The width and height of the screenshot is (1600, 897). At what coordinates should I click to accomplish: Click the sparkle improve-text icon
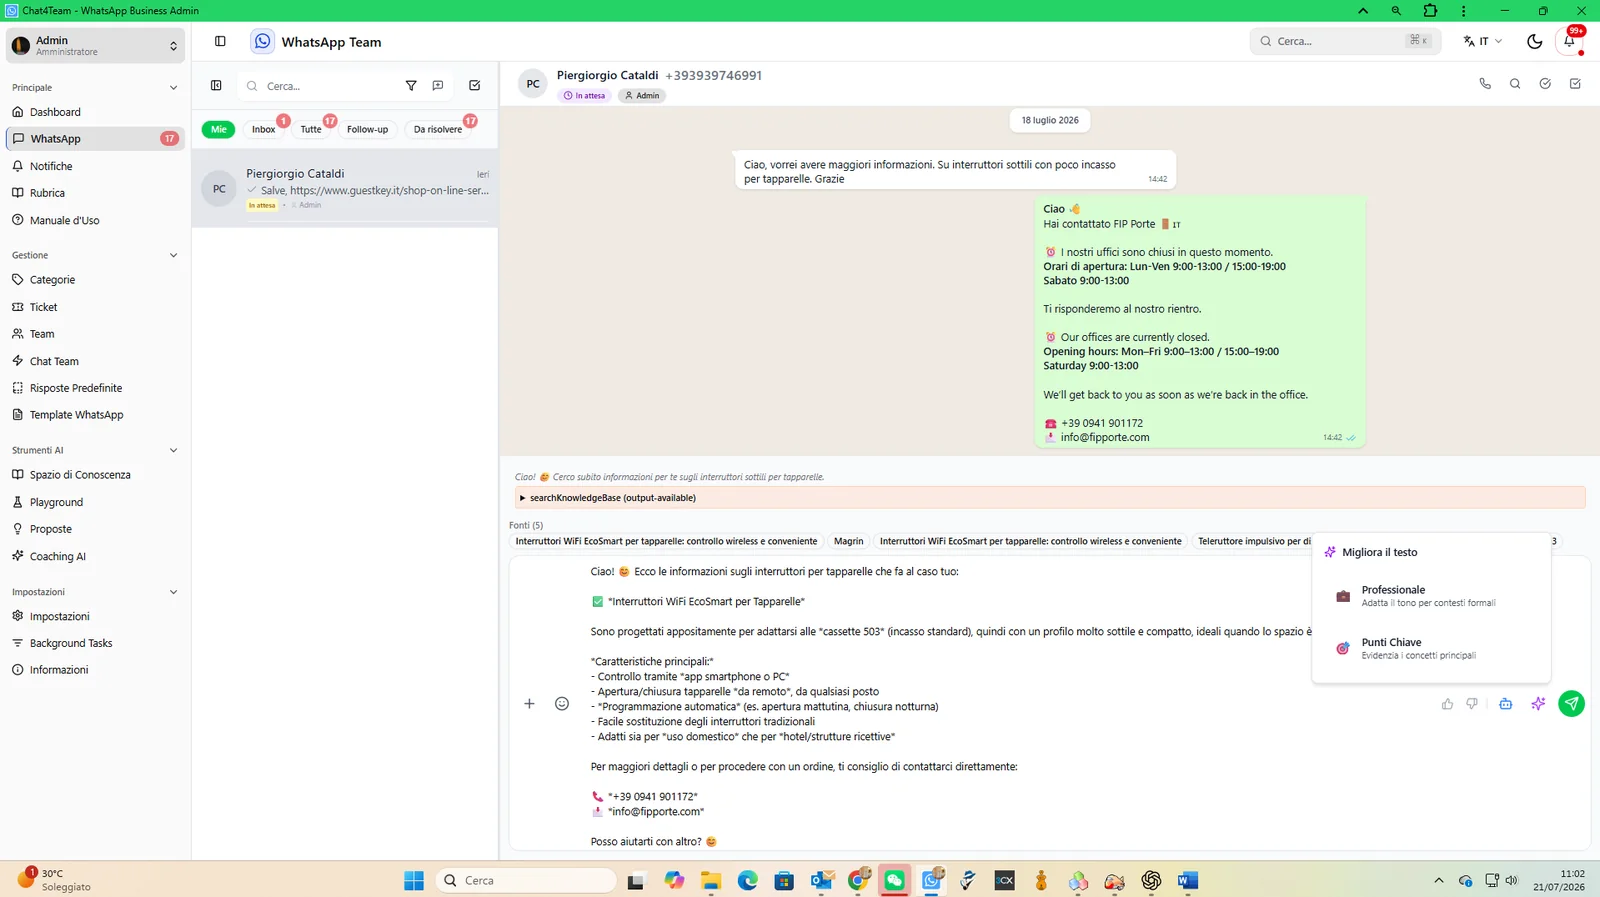coord(1538,704)
